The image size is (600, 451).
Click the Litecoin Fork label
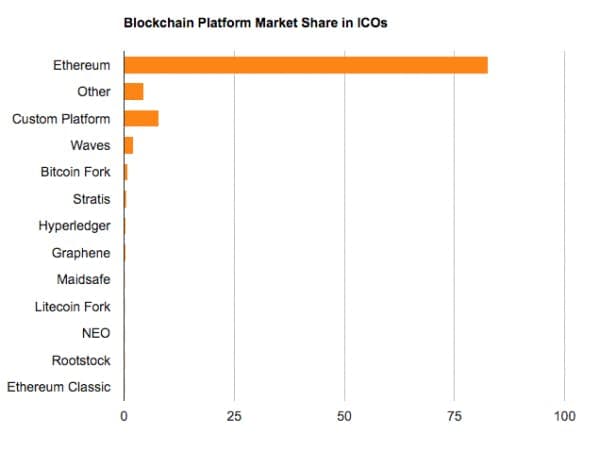coord(73,307)
